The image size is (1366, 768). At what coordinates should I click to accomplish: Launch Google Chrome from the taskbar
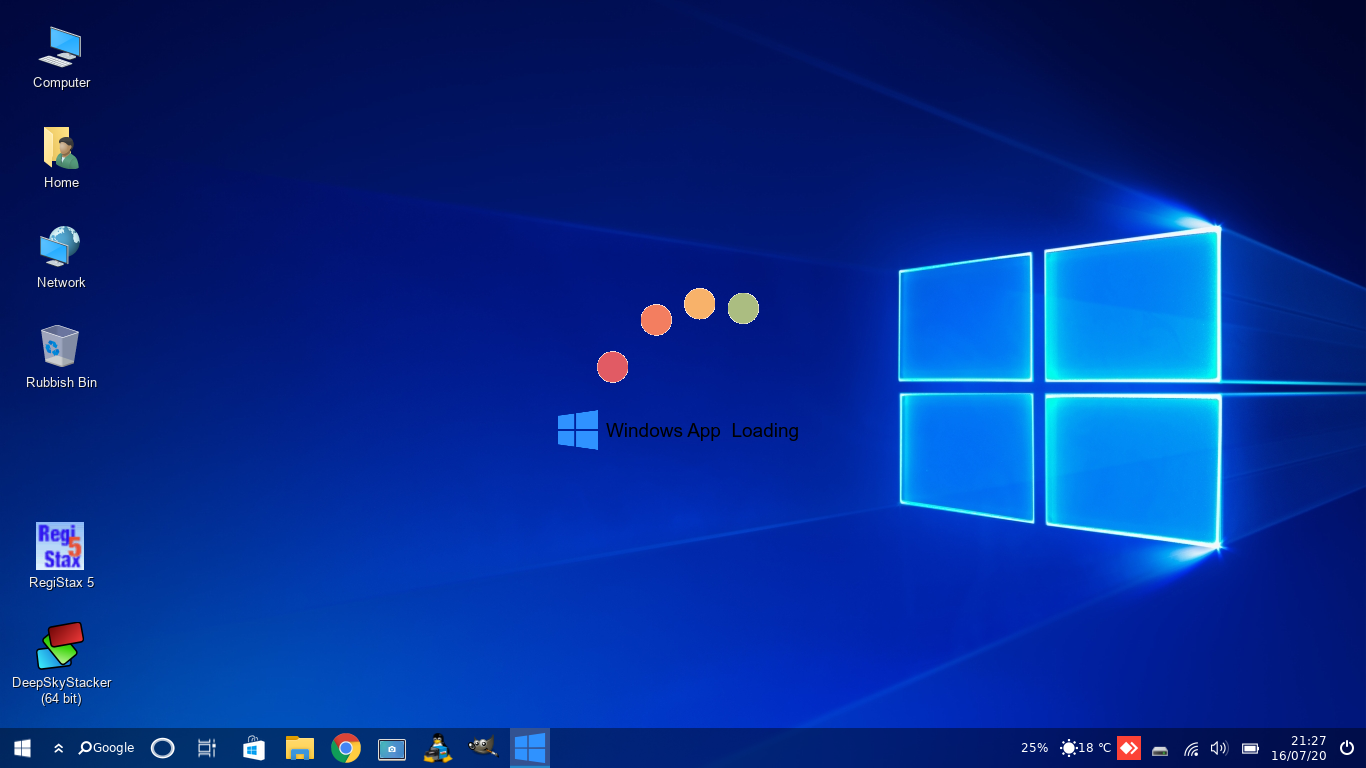pyautogui.click(x=345, y=747)
